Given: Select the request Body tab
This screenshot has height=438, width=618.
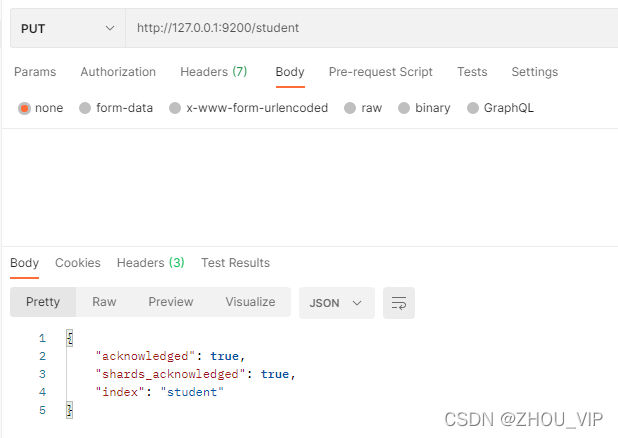Looking at the screenshot, I should point(290,72).
